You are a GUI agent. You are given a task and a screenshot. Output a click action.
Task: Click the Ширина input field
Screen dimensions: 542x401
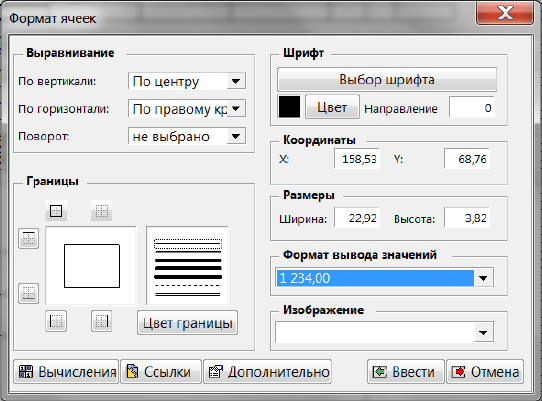tap(357, 218)
